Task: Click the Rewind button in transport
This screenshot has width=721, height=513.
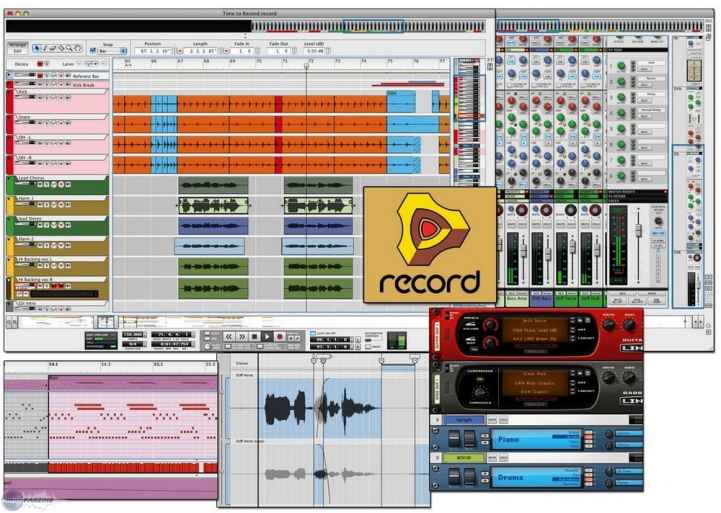Action: pyautogui.click(x=229, y=337)
